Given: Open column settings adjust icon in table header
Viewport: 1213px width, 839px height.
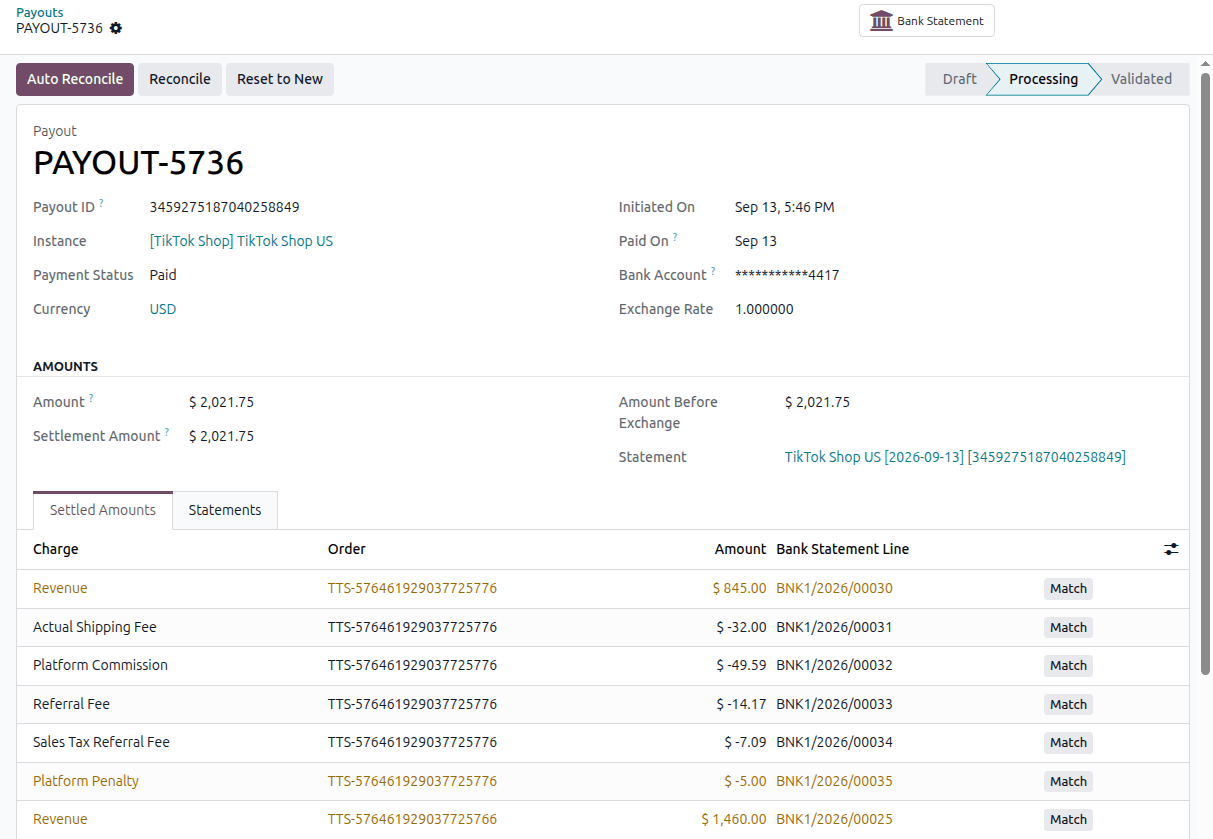Looking at the screenshot, I should [1171, 549].
